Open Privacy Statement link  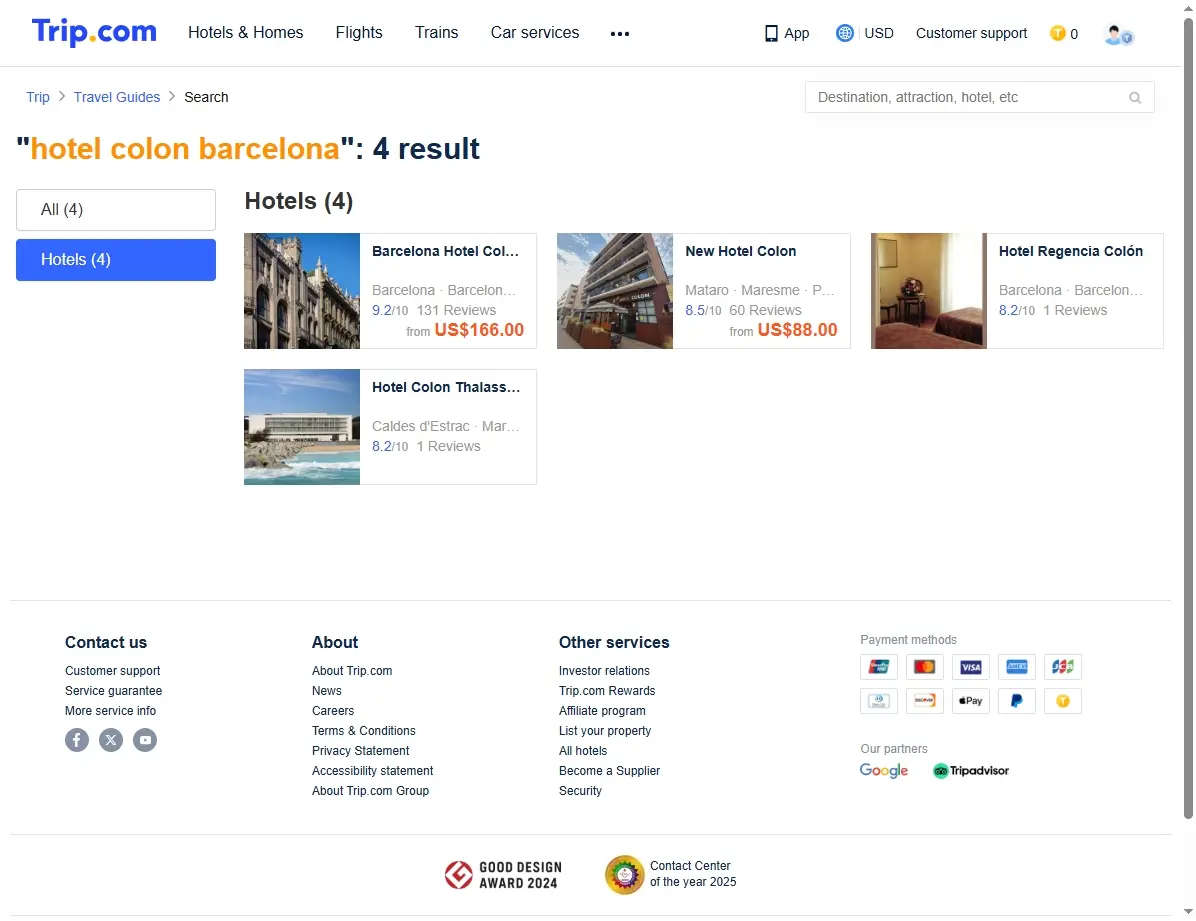click(x=360, y=751)
